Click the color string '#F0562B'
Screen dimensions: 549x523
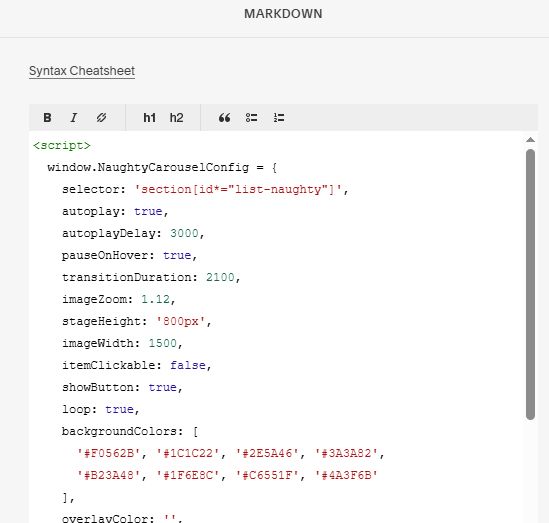point(108,453)
